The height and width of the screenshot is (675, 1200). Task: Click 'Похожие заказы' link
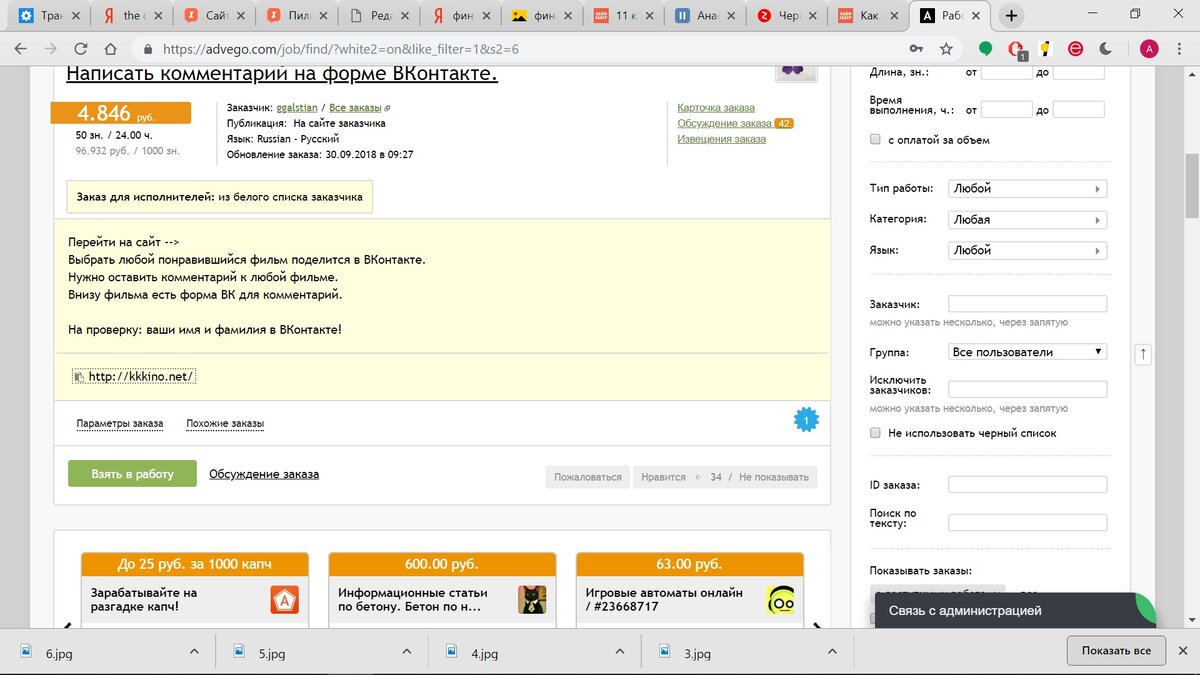tap(225, 424)
